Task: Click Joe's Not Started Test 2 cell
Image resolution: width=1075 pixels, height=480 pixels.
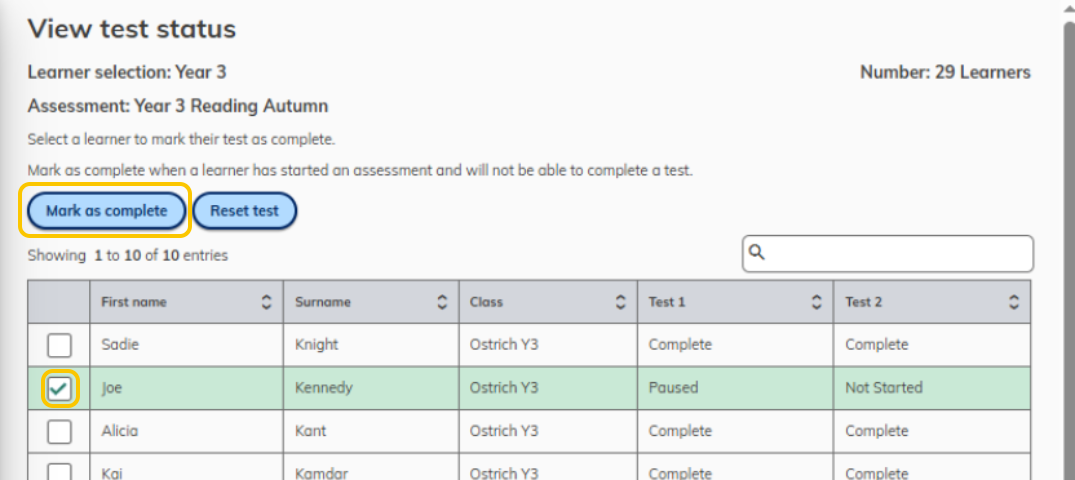Action: click(x=932, y=388)
